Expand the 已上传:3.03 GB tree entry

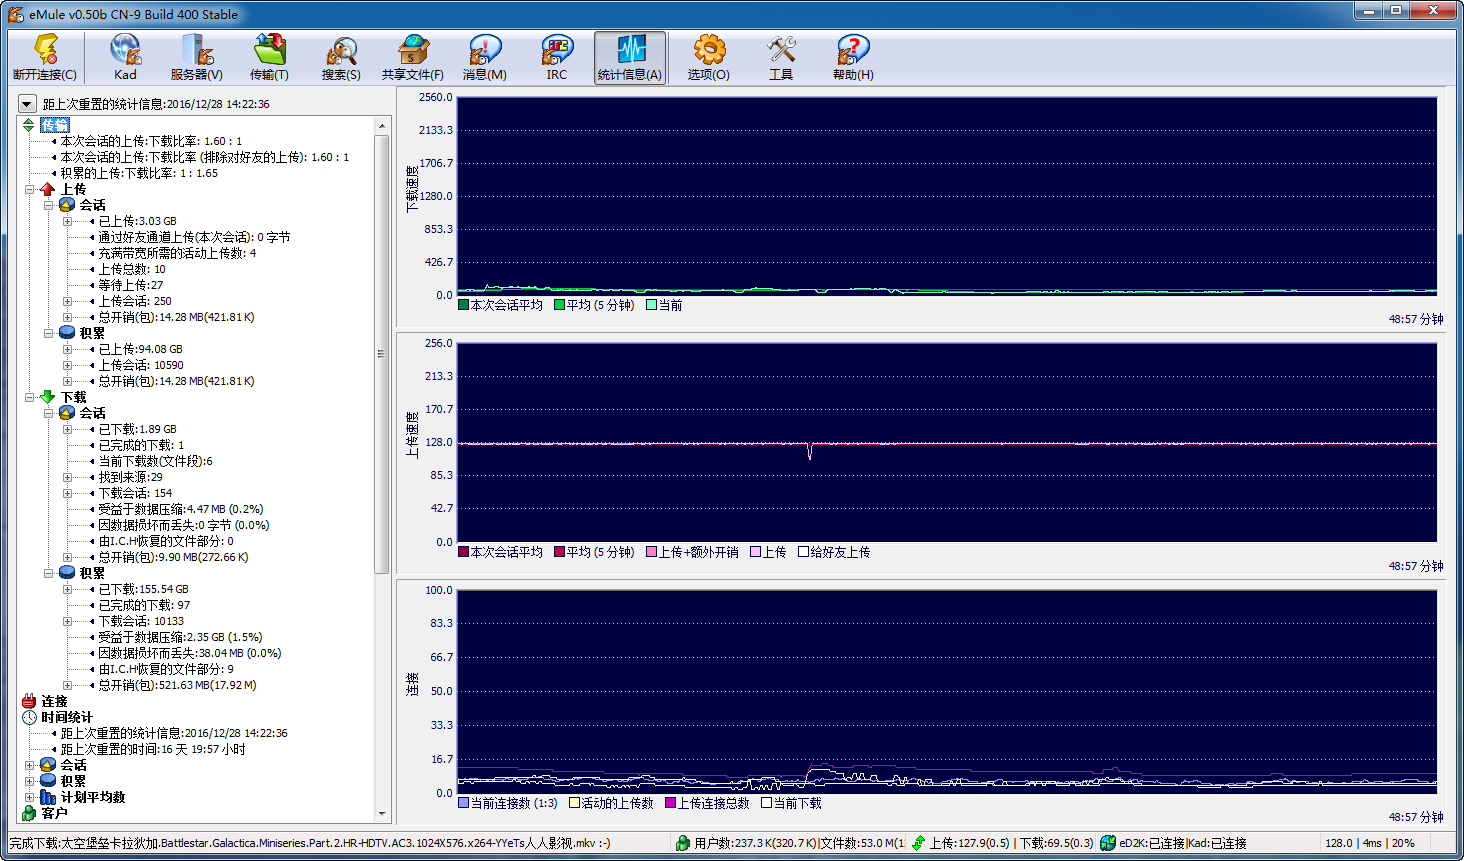(x=68, y=221)
